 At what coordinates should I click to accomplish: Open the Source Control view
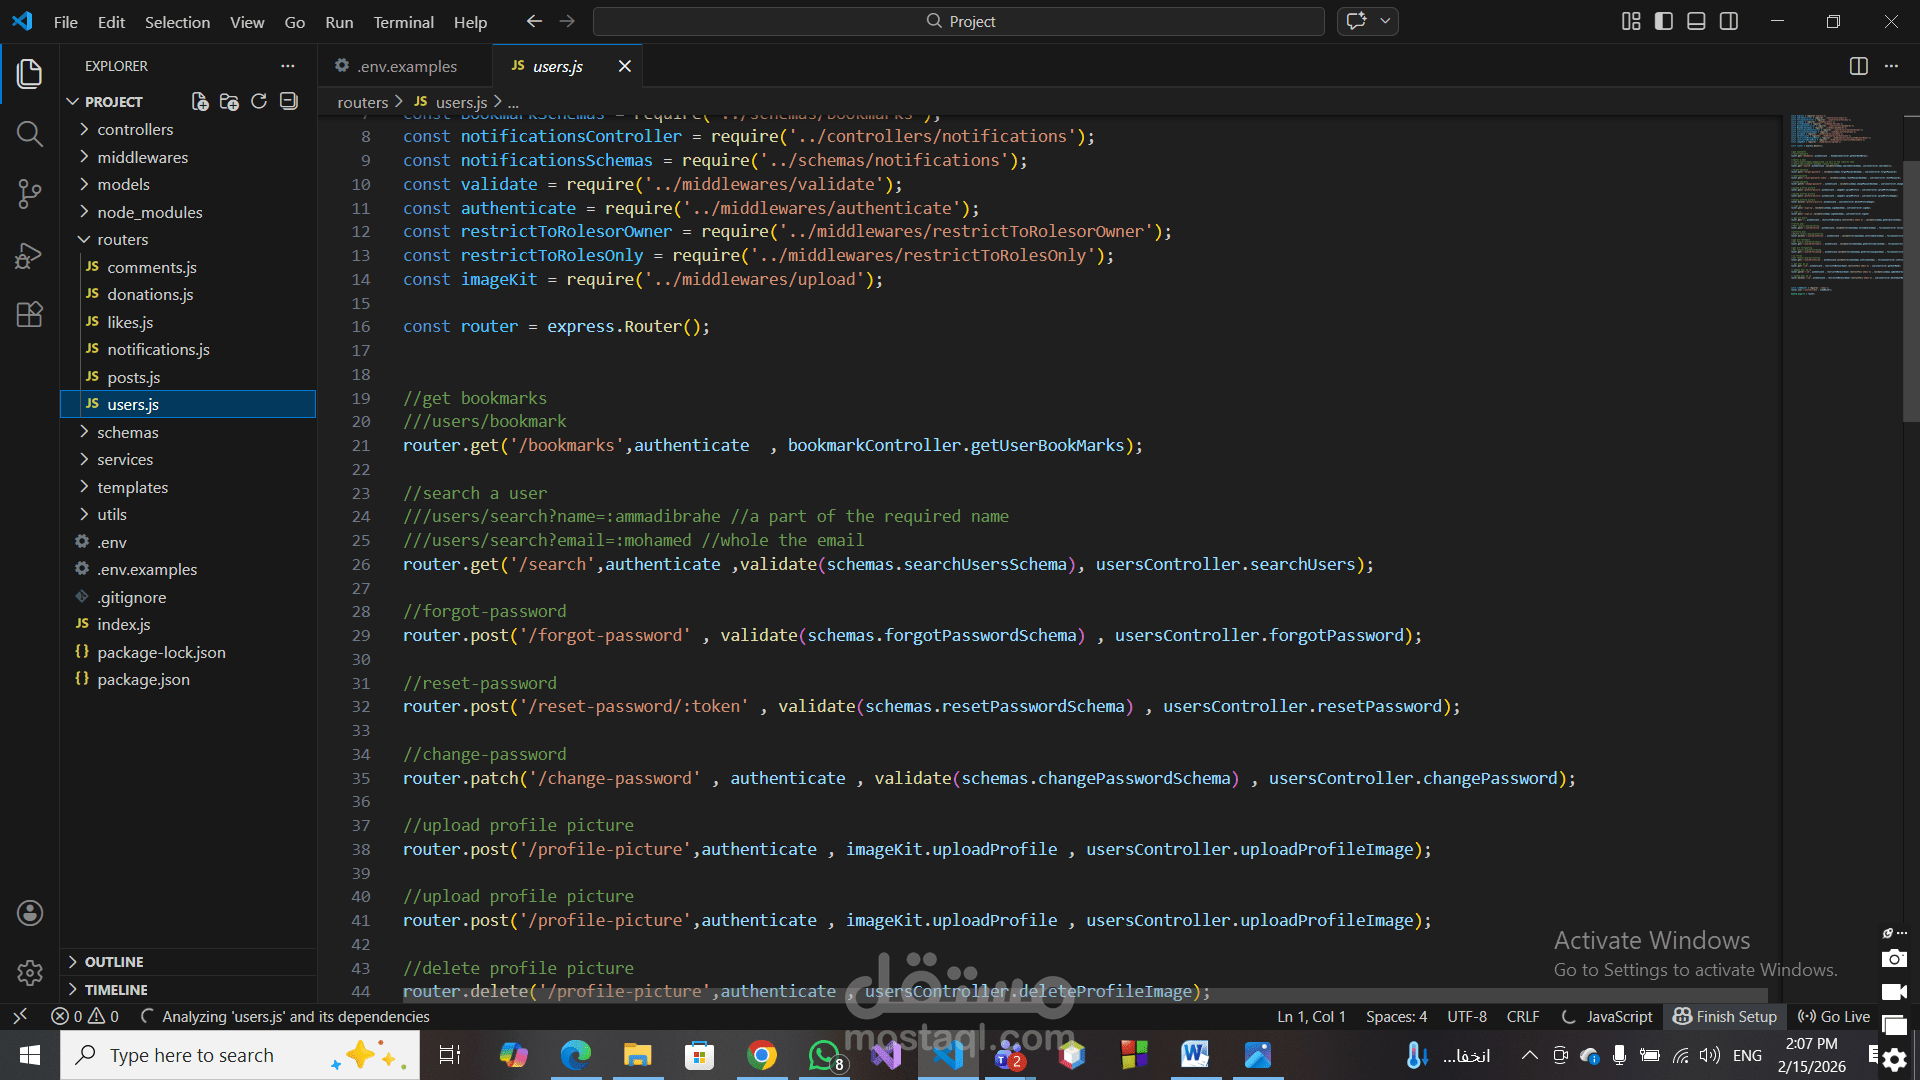click(29, 194)
